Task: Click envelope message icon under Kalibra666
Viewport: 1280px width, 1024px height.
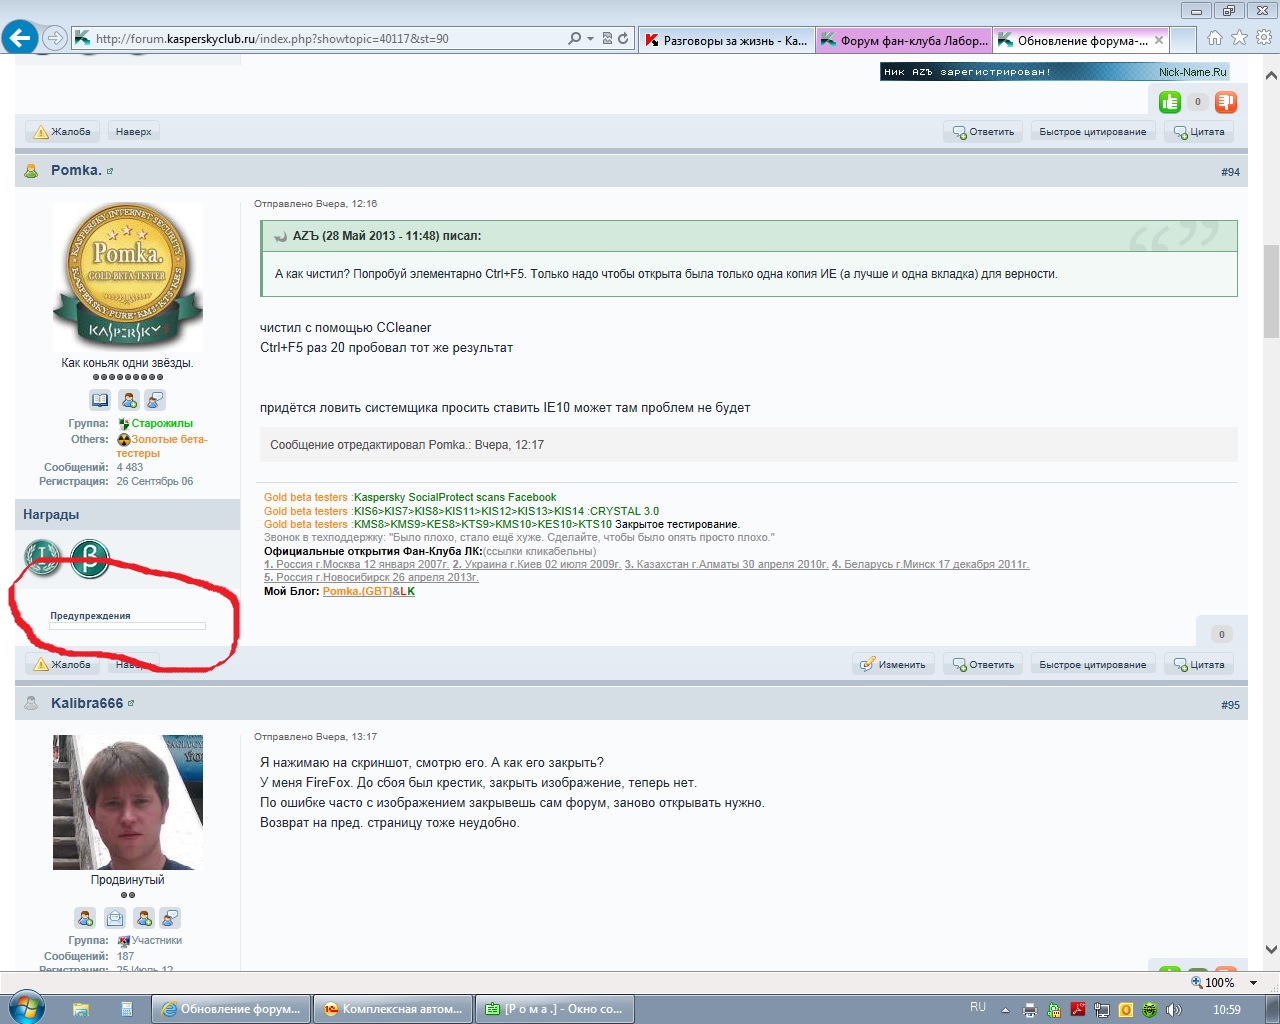Action: pyautogui.click(x=115, y=918)
